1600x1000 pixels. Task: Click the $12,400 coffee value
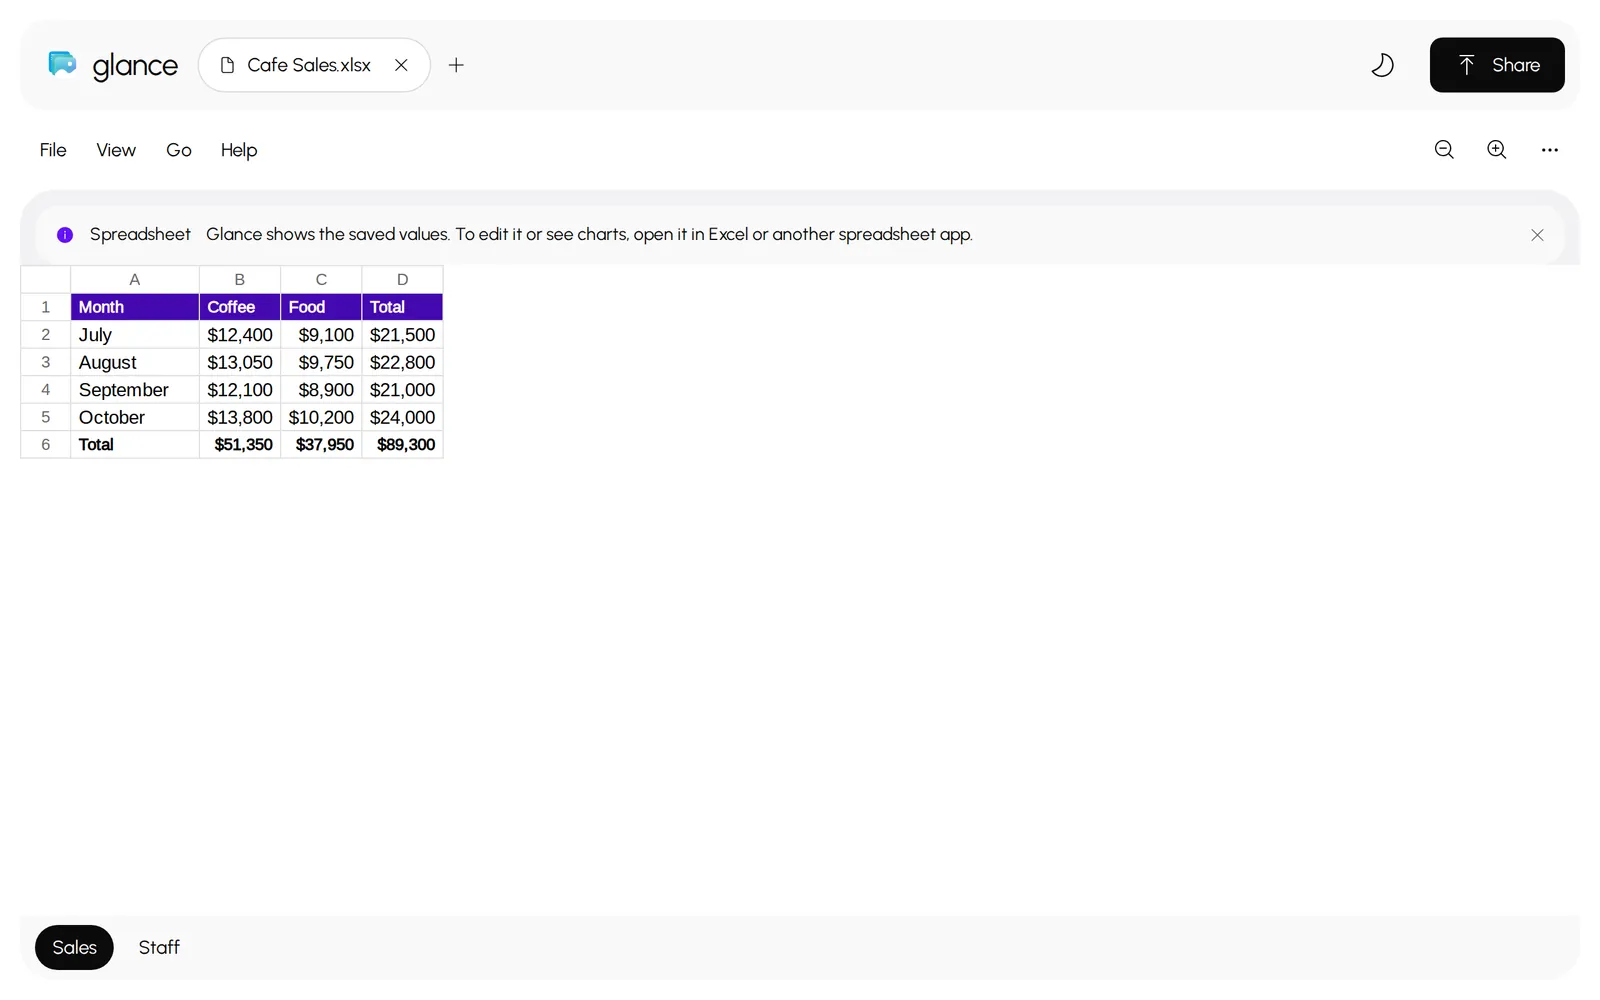point(240,335)
